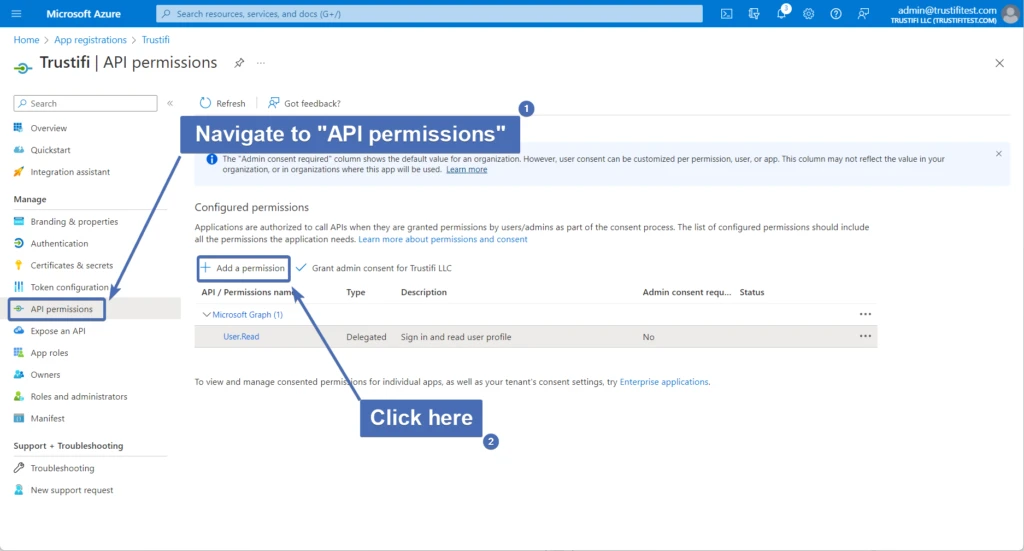1024x551 pixels.
Task: Collapse the sidebar with double chevron
Action: tap(170, 103)
